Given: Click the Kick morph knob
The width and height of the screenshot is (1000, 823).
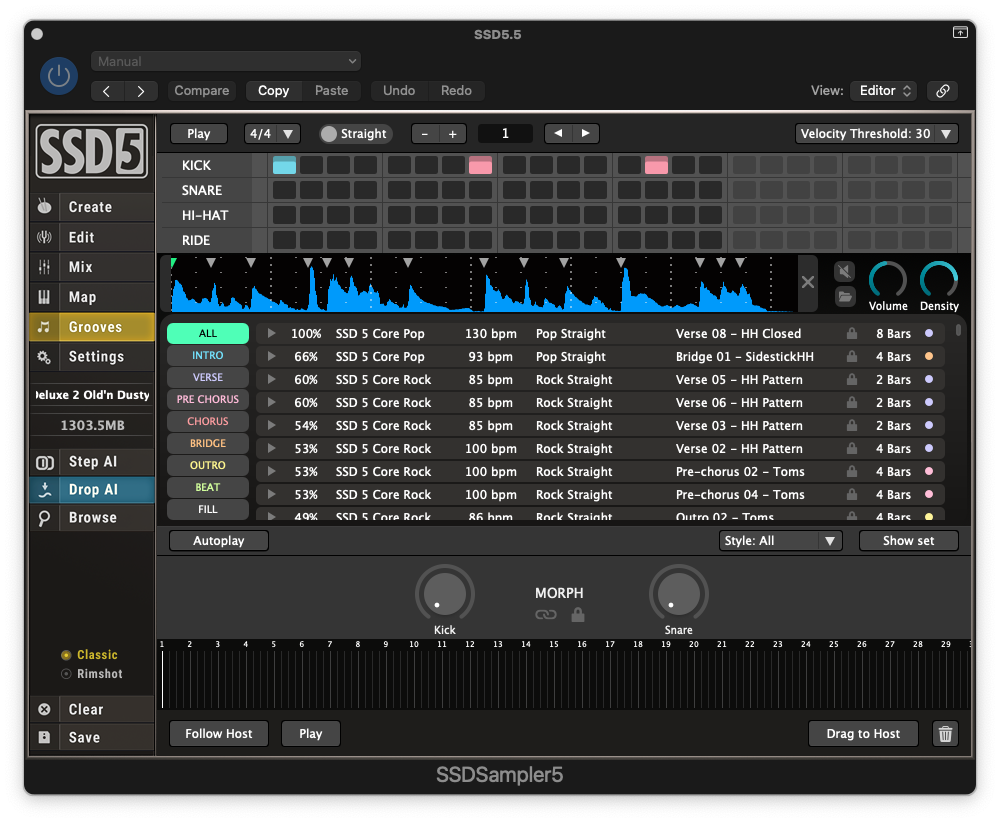Looking at the screenshot, I should [445, 594].
